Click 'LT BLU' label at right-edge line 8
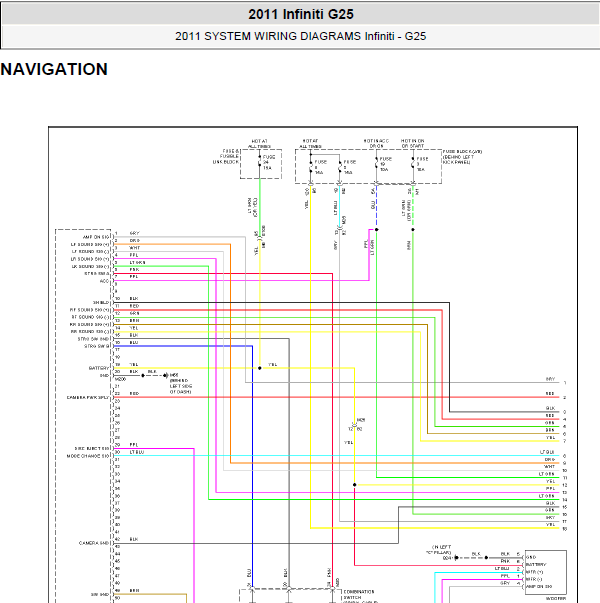The width and height of the screenshot is (600, 603). pos(548,452)
